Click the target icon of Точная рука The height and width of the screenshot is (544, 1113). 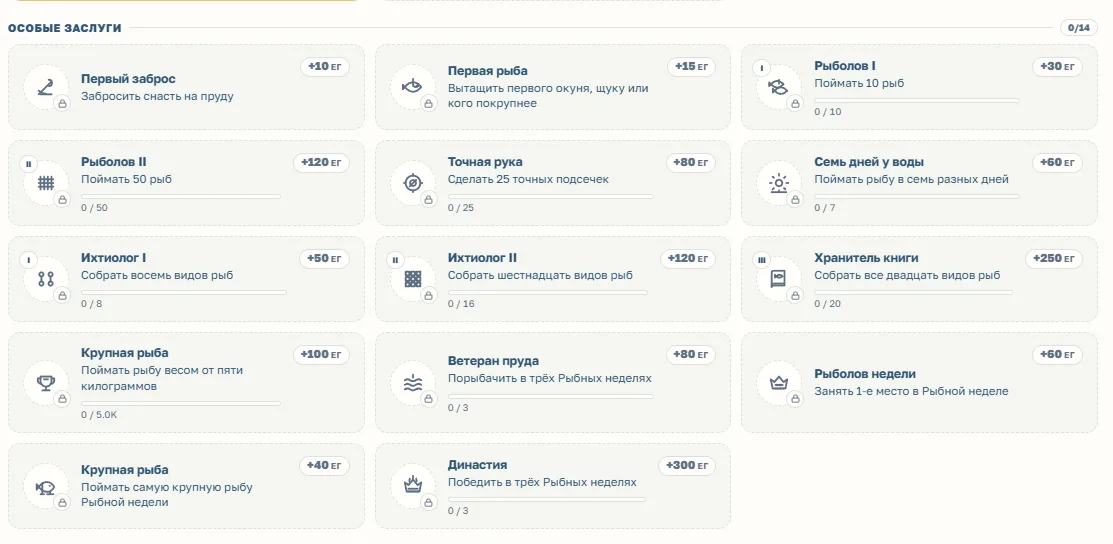[412, 183]
